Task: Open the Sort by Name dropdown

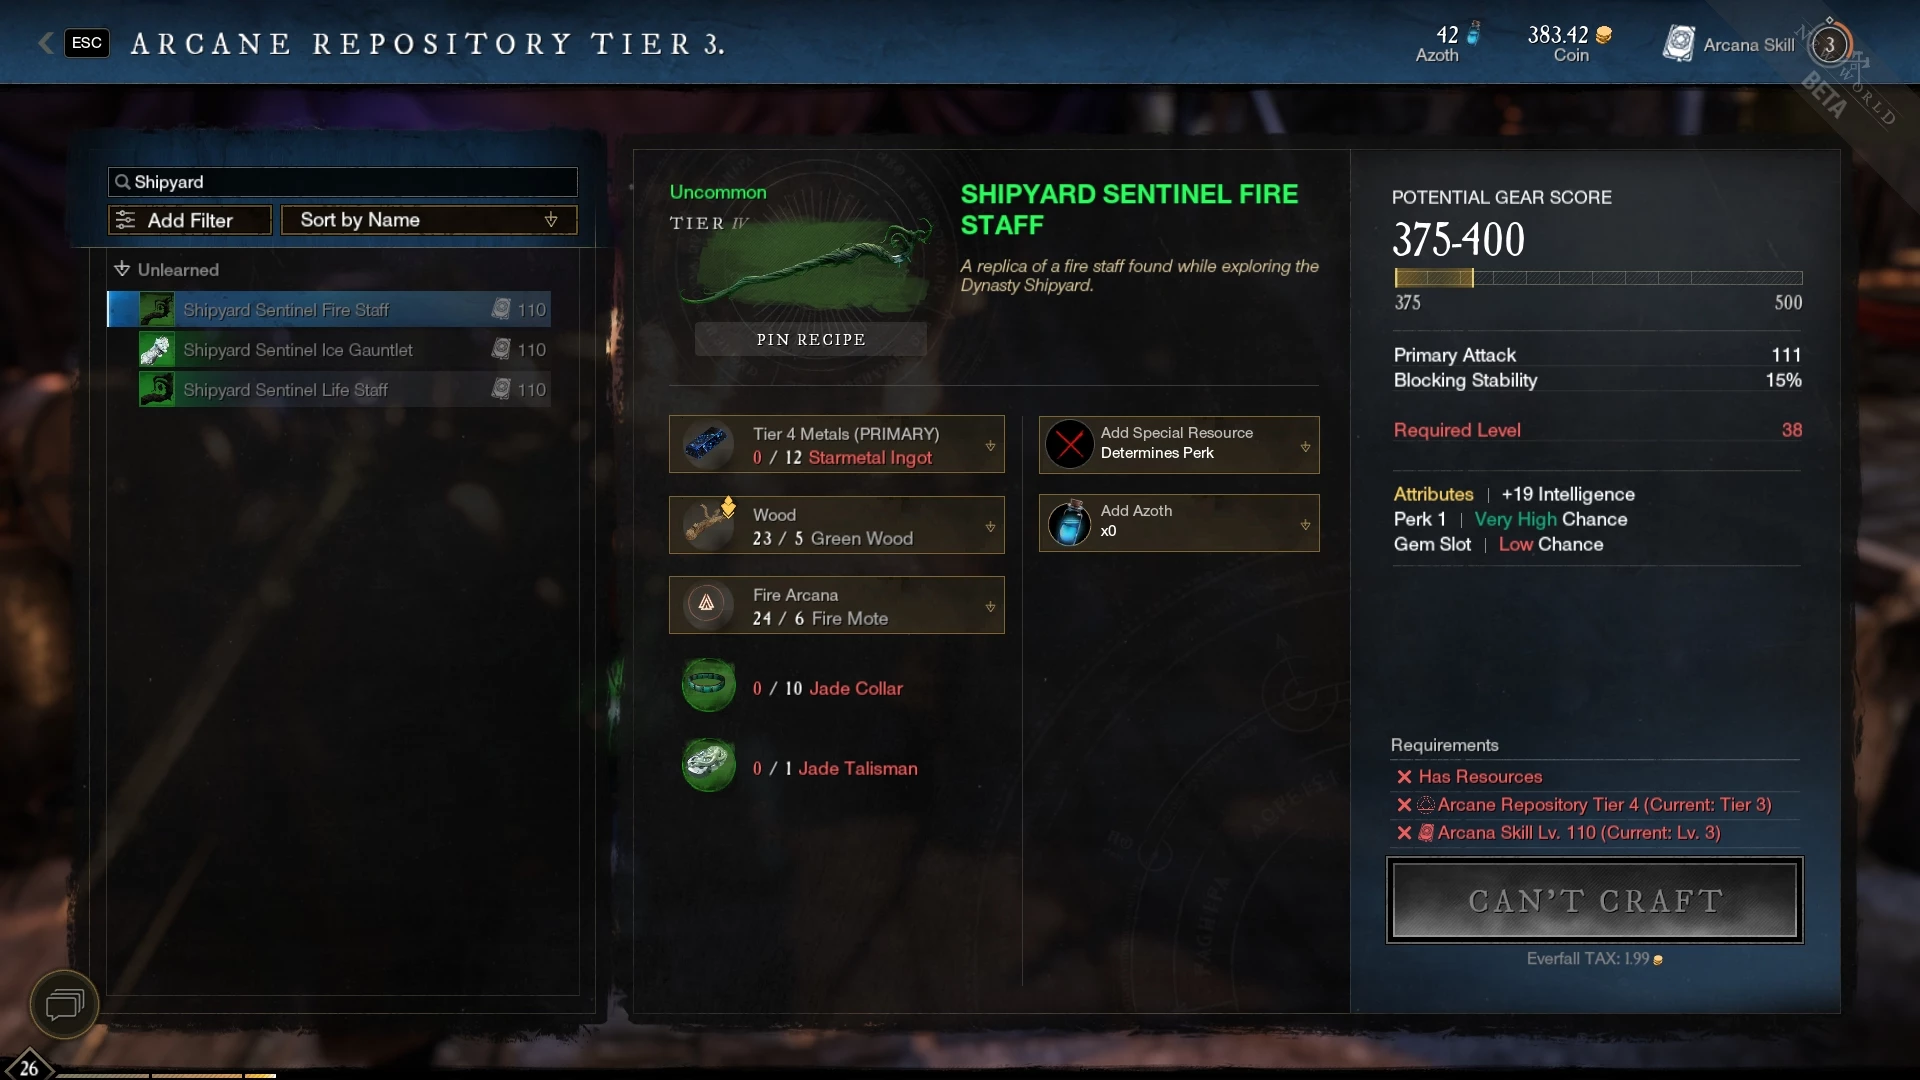Action: coord(429,220)
